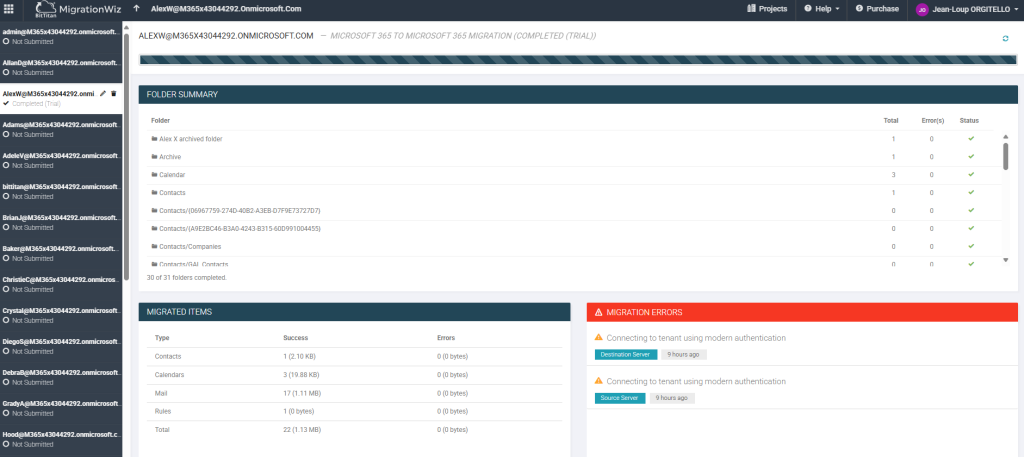1024x457 pixels.
Task: Open Jean-Loup ORGITELLO account dropdown
Action: pyautogui.click(x=967, y=10)
